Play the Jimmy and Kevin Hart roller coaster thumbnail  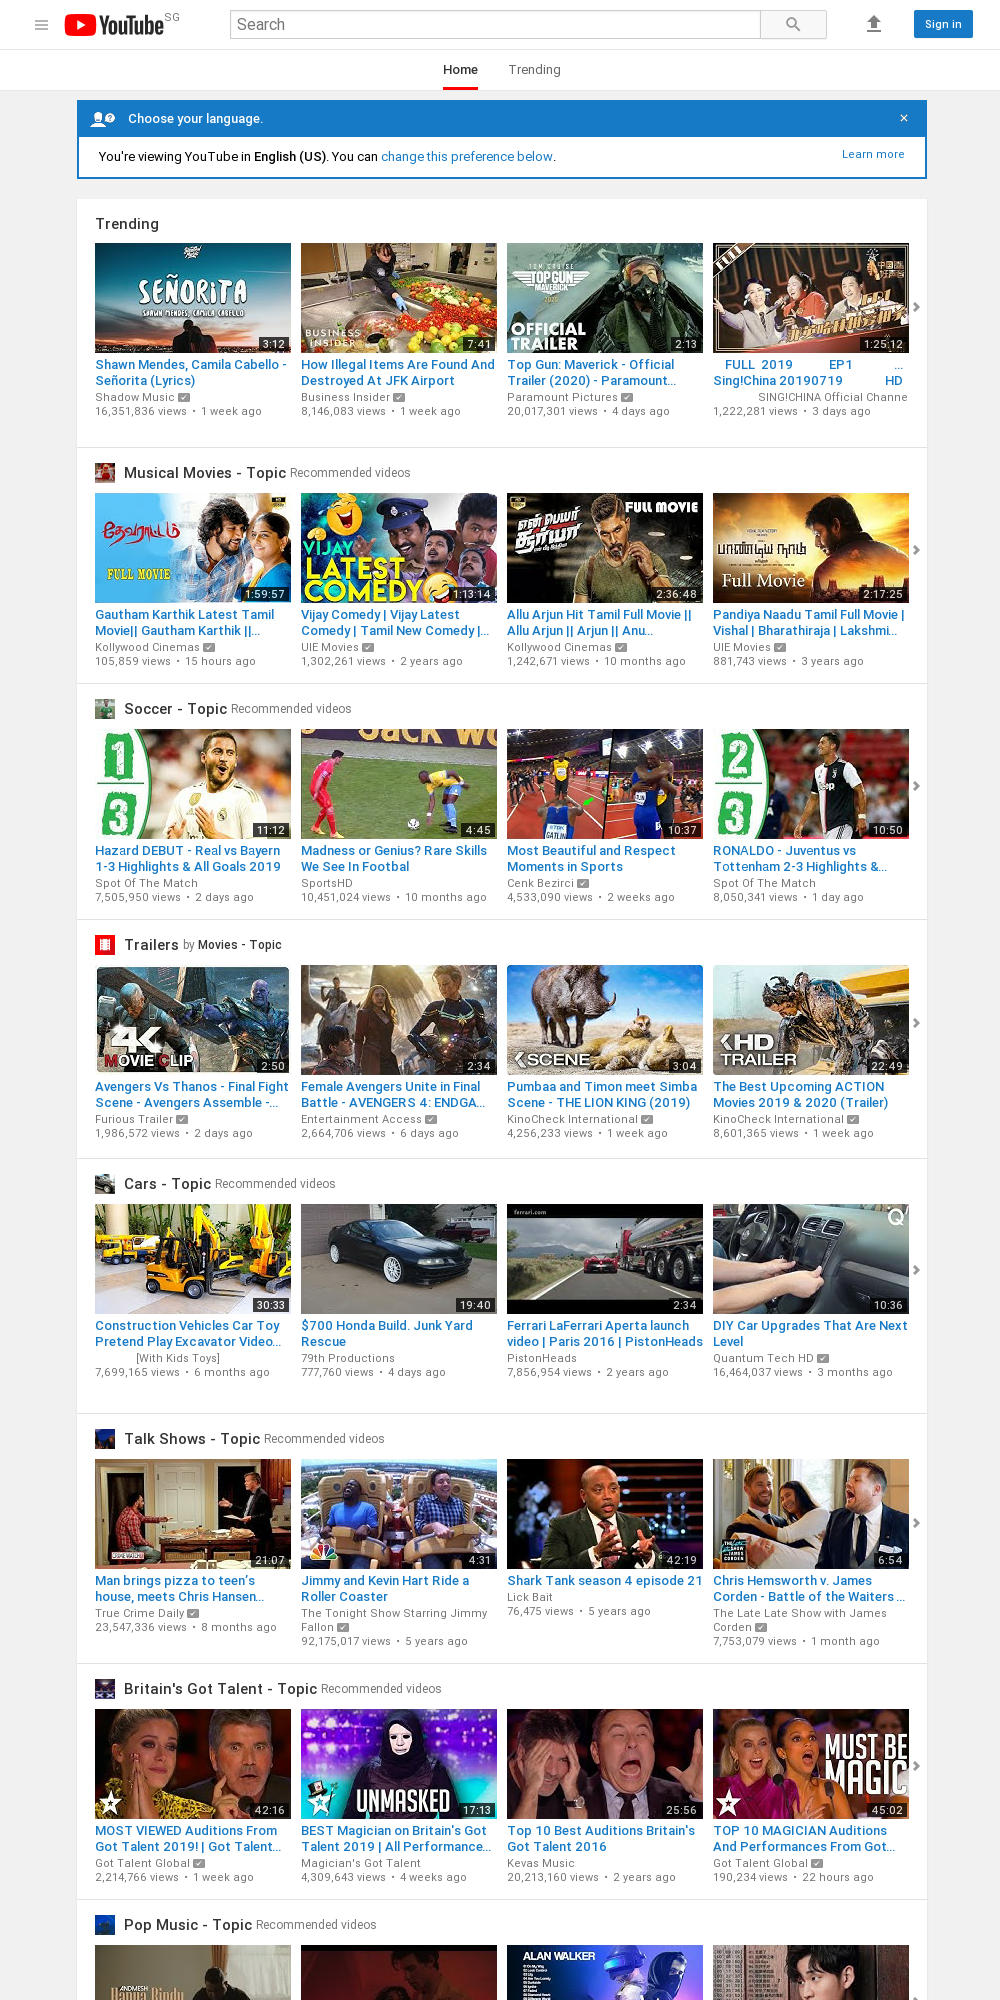point(399,1514)
